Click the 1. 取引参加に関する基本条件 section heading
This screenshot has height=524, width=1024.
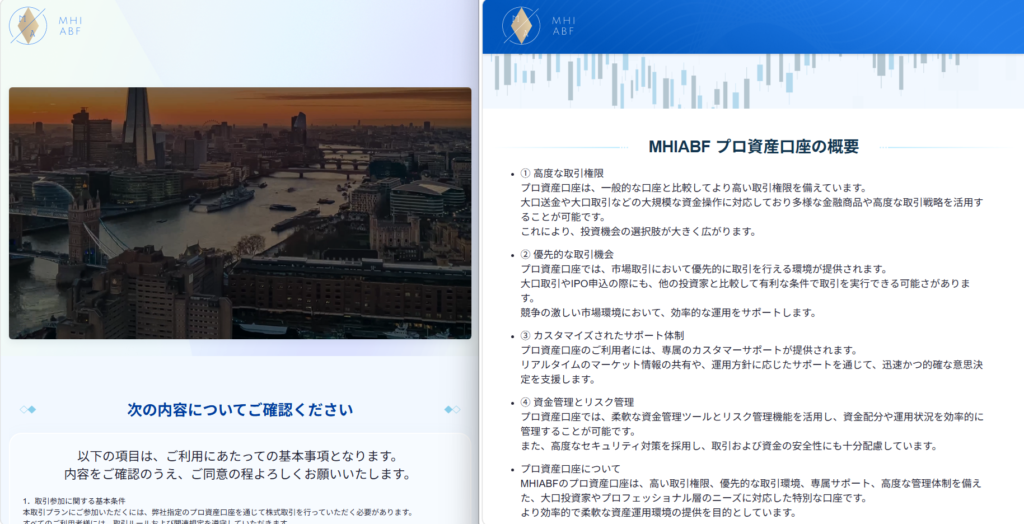coord(75,500)
